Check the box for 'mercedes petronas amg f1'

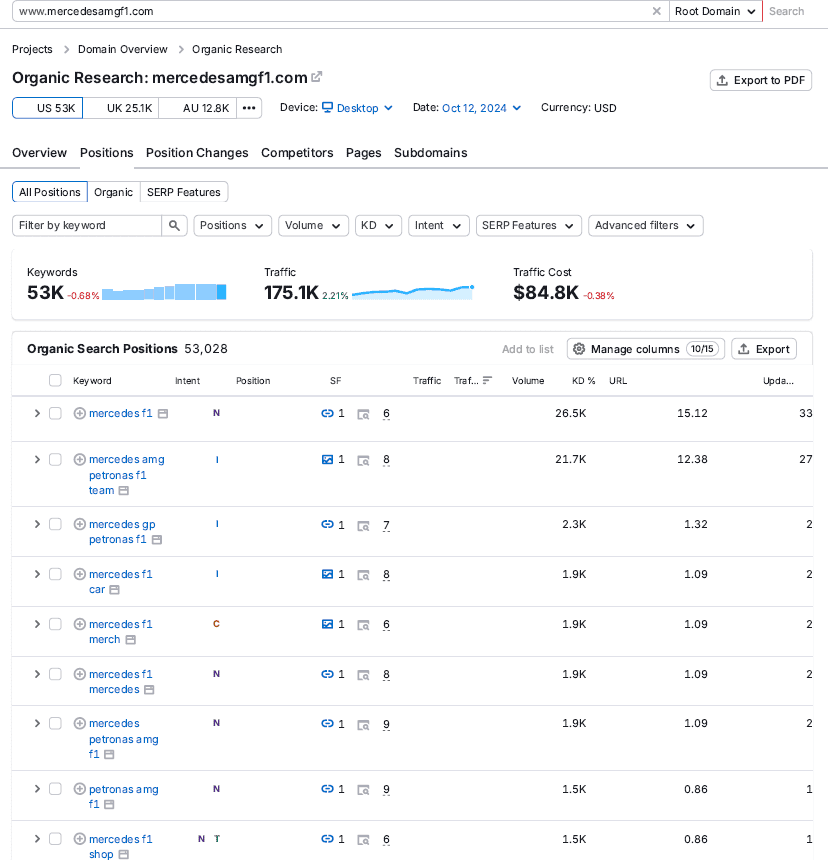click(x=55, y=723)
